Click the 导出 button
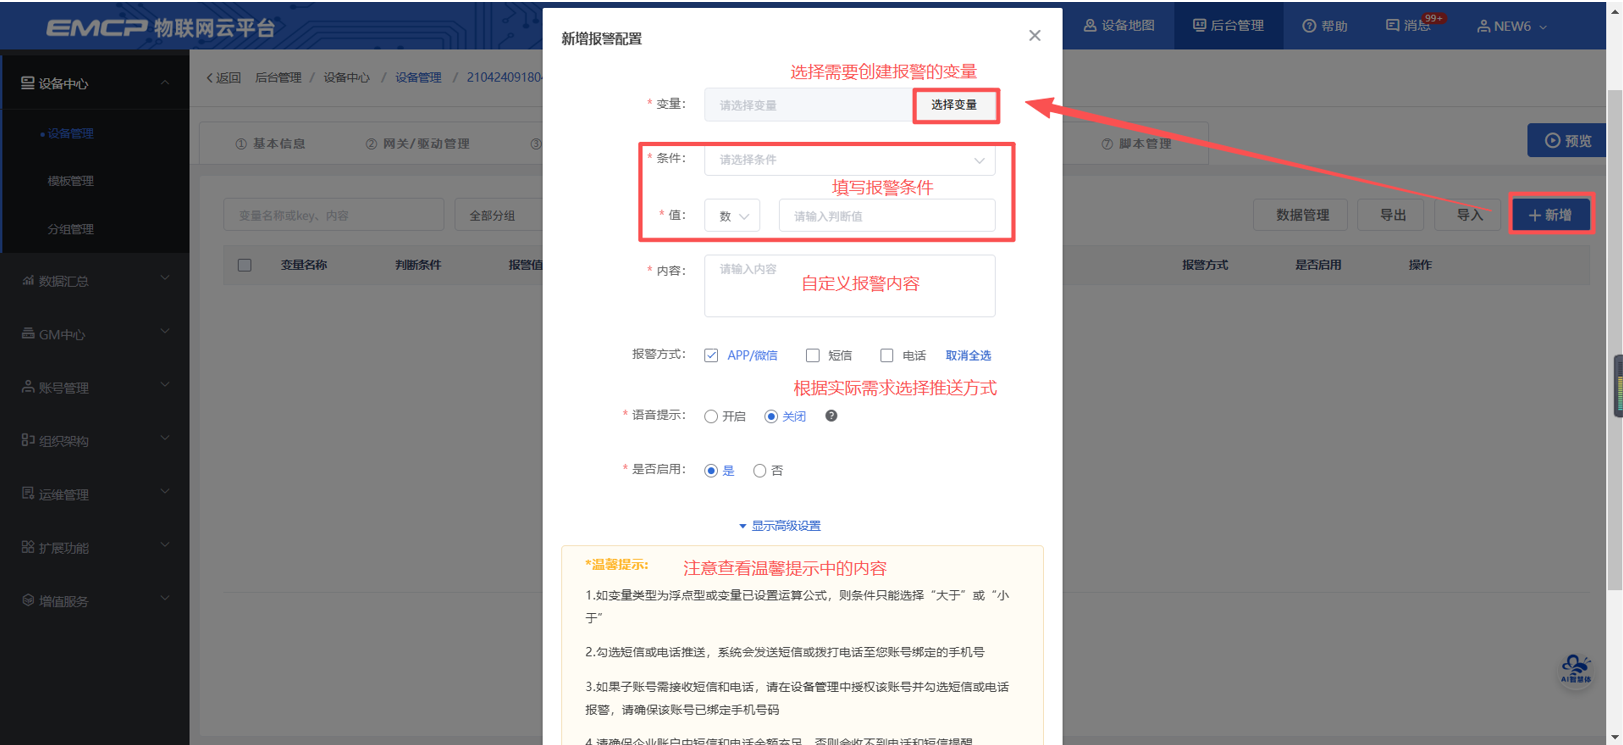 pyautogui.click(x=1393, y=215)
